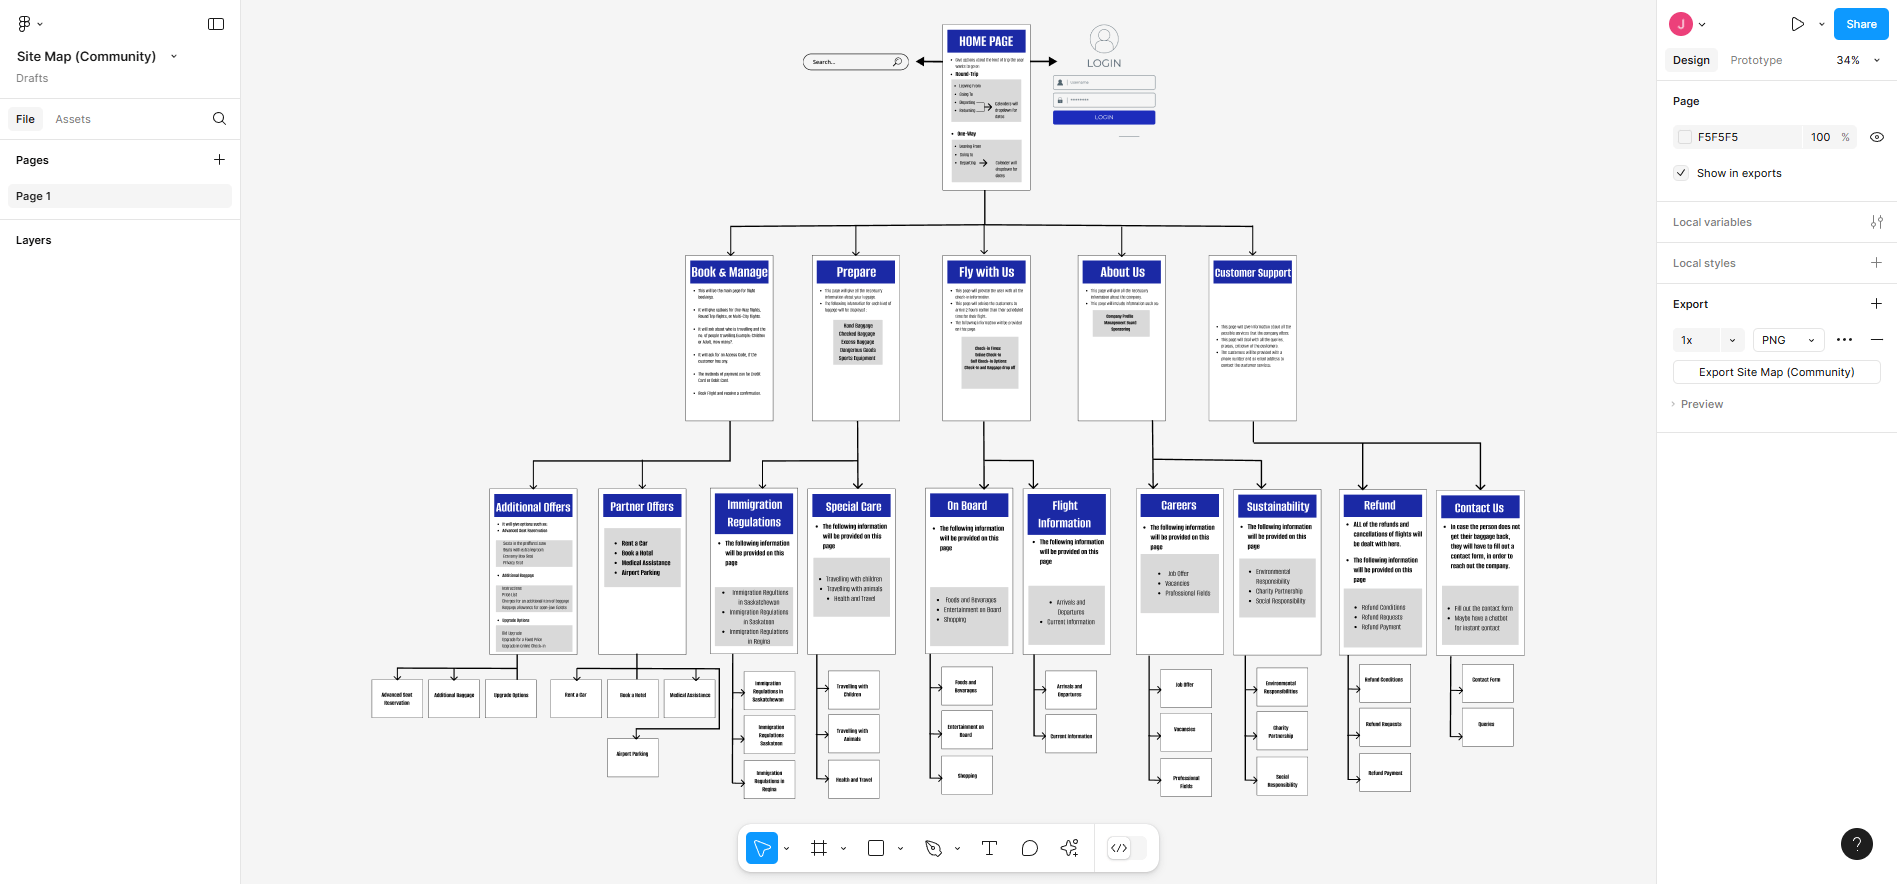Select the Move tool in toolbar
The image size is (1897, 884).
[762, 848]
